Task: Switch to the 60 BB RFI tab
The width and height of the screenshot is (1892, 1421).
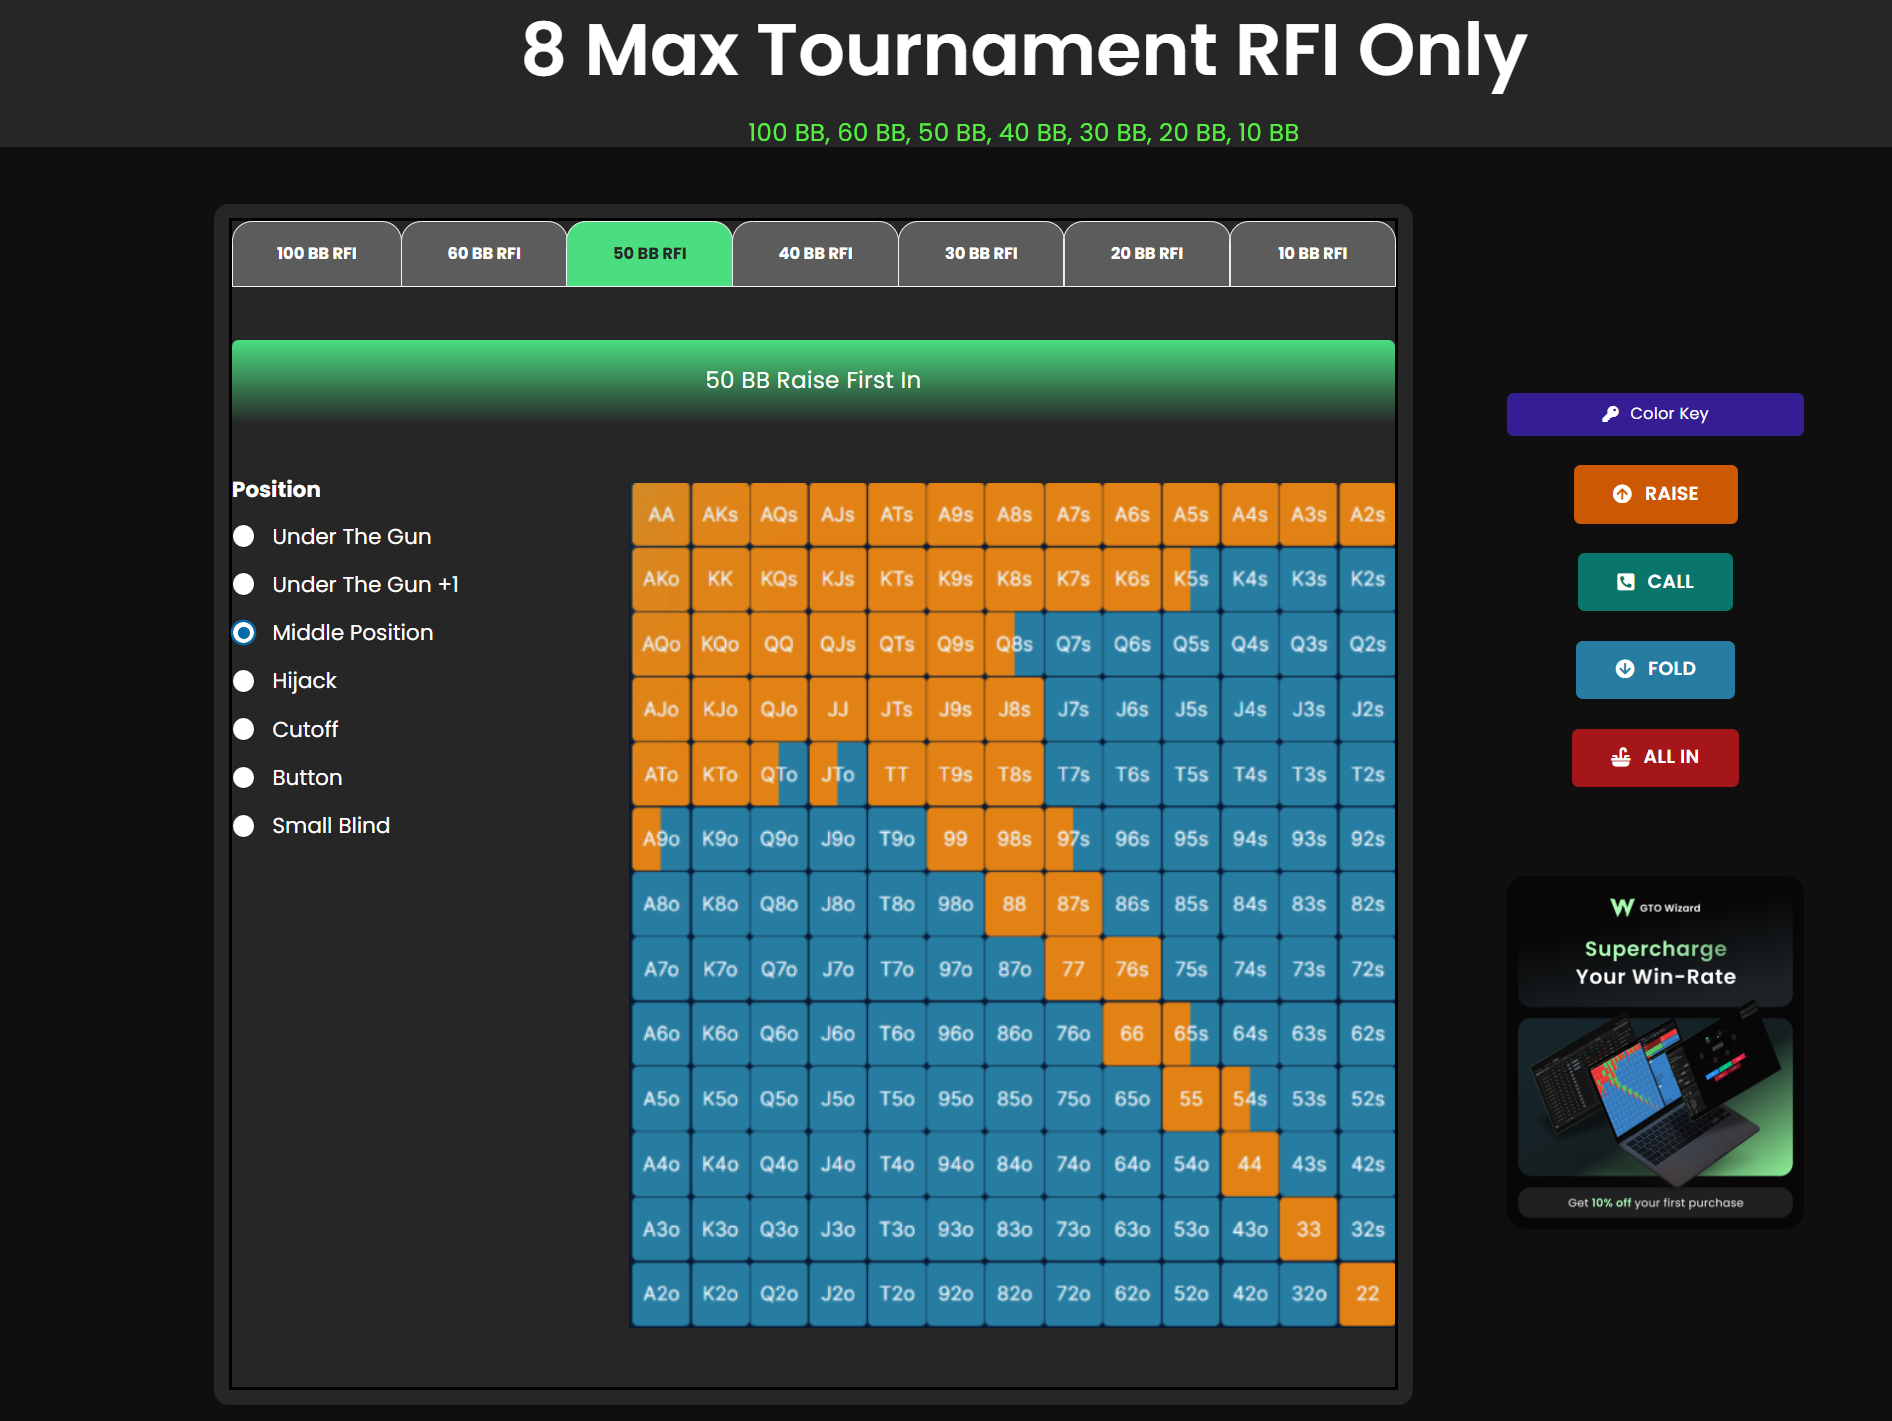Action: (484, 254)
